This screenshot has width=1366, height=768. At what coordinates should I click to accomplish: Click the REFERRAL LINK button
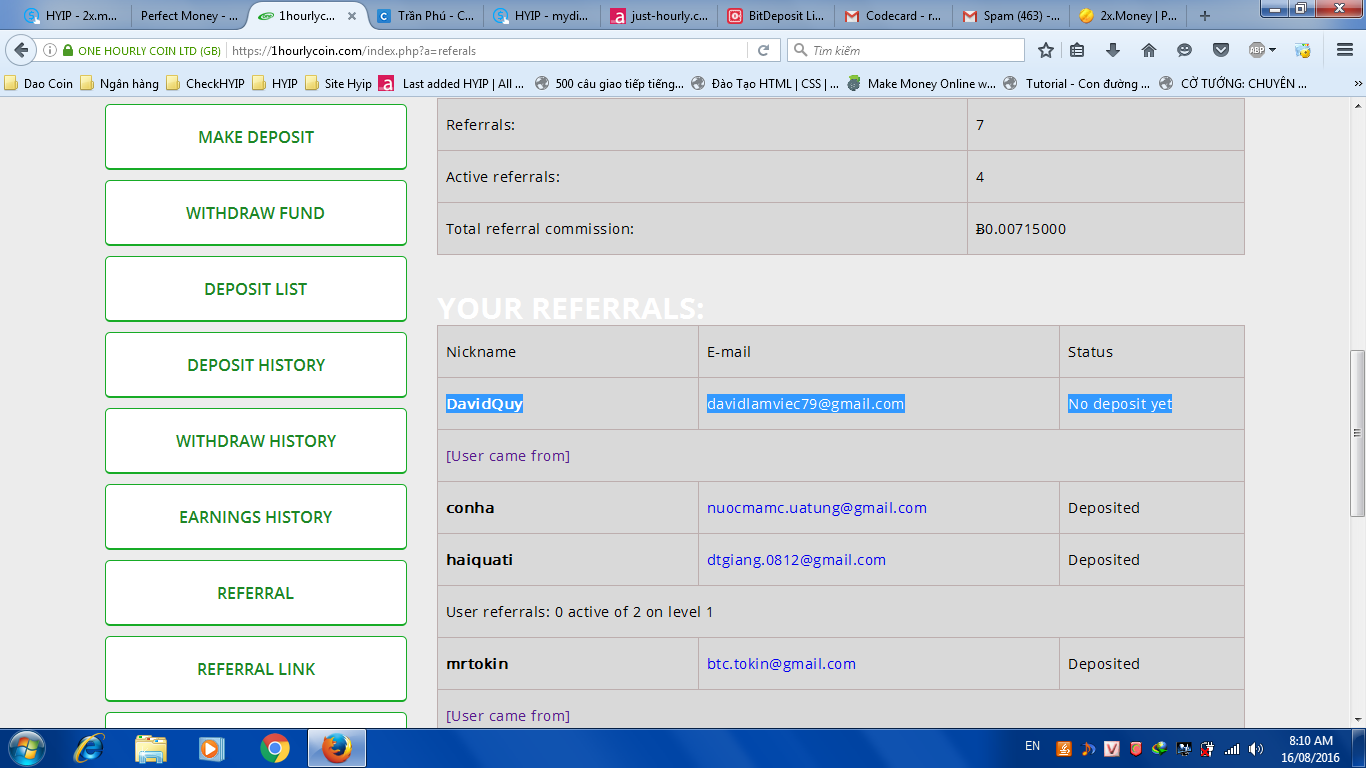coord(256,669)
